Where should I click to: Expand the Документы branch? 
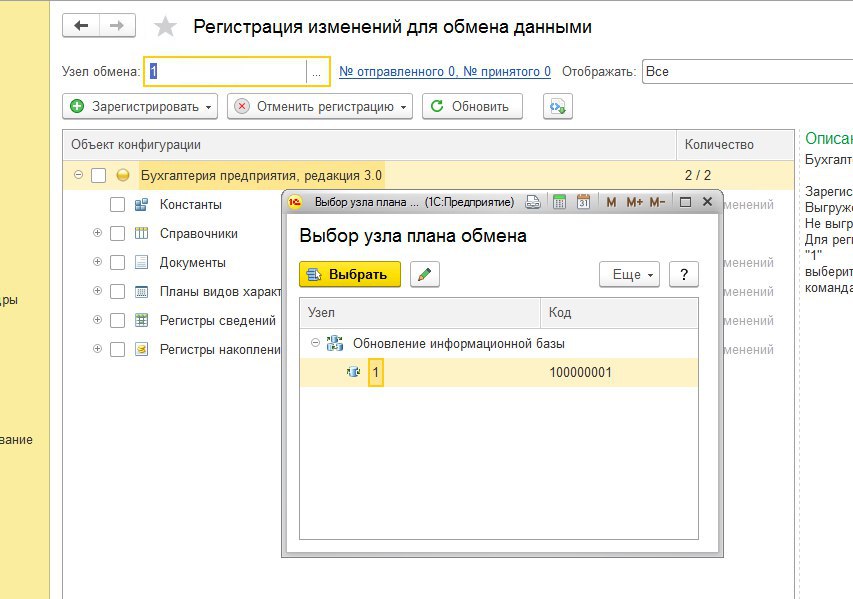97,262
